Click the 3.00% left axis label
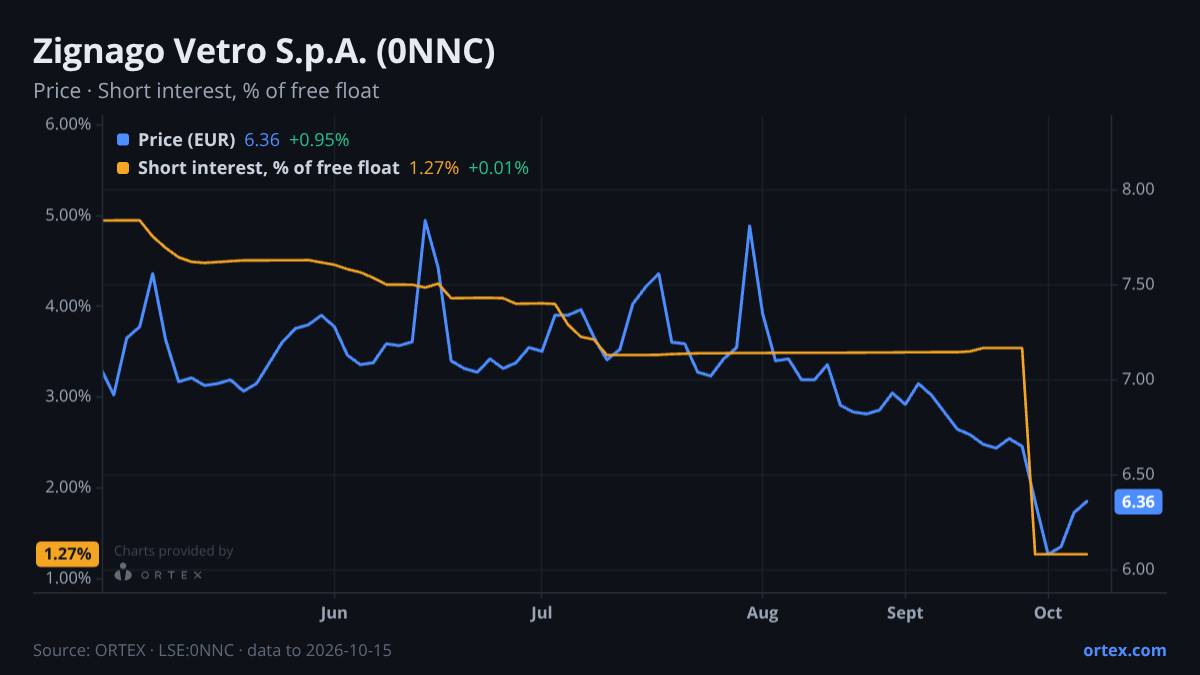The image size is (1200, 675). [x=68, y=396]
